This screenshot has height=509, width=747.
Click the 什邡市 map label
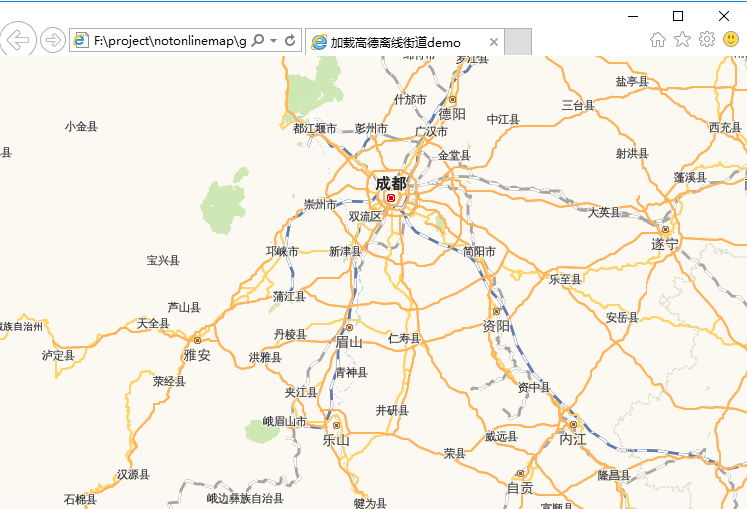tap(410, 100)
